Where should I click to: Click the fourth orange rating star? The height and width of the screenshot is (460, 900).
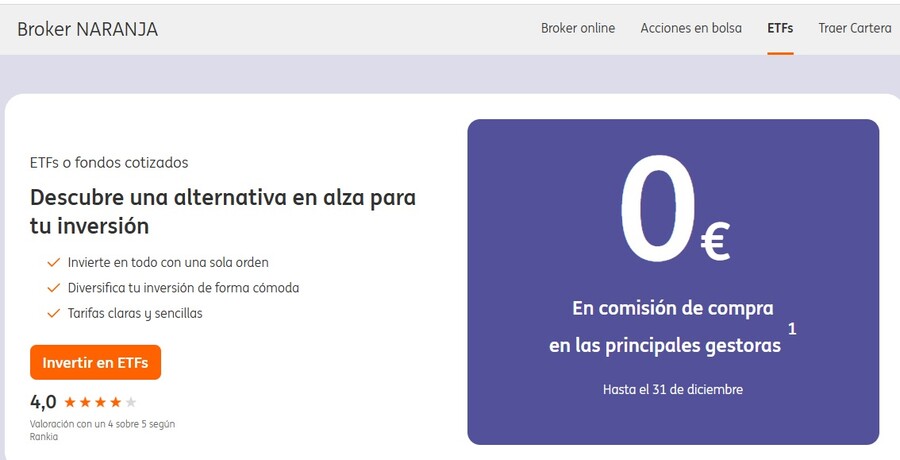115,402
